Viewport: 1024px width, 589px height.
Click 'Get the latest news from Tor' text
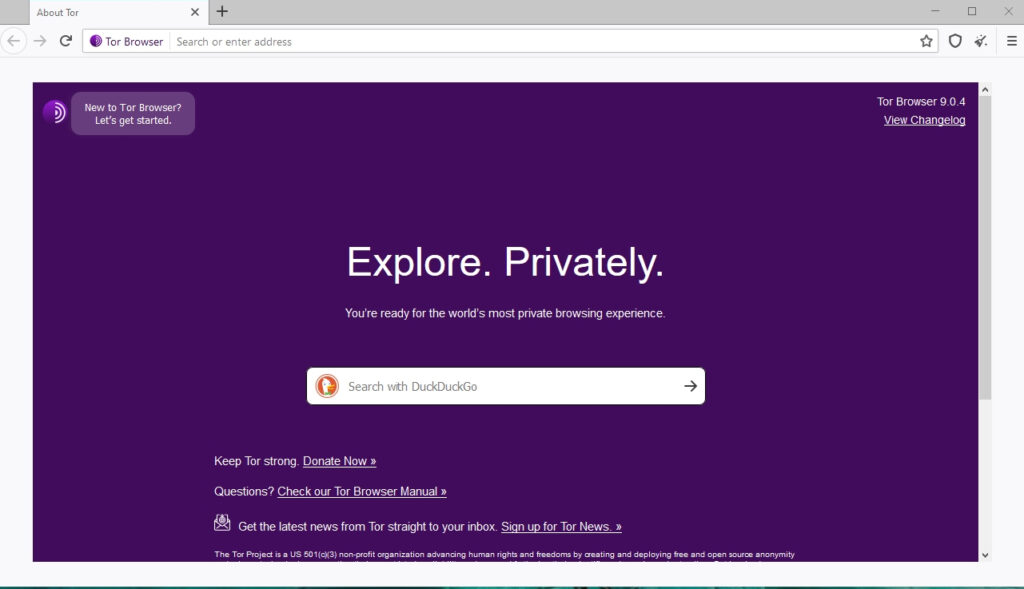coord(368,527)
